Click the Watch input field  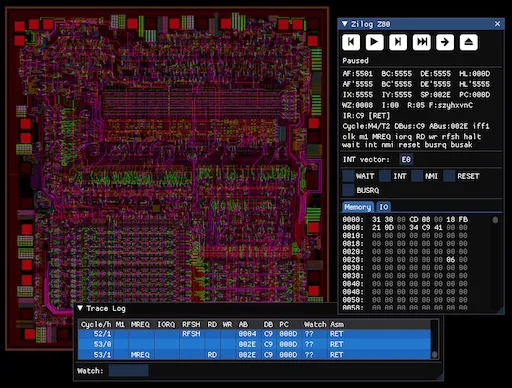pyautogui.click(x=129, y=371)
